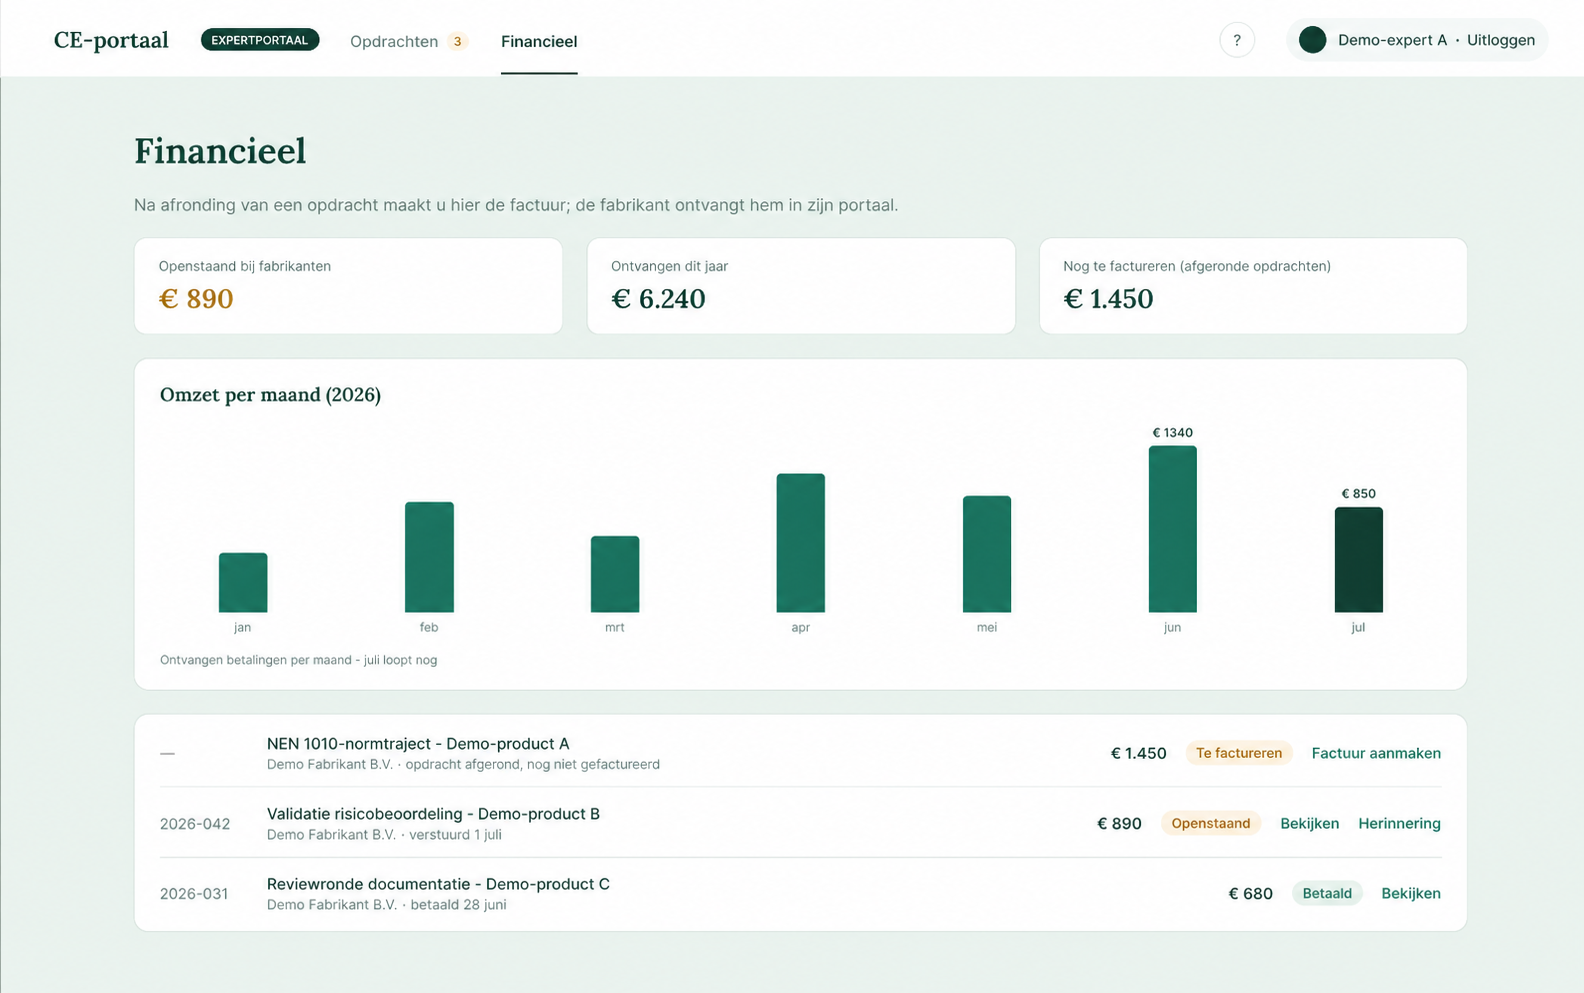Click the January bar in the chart
The width and height of the screenshot is (1584, 993).
point(243,582)
